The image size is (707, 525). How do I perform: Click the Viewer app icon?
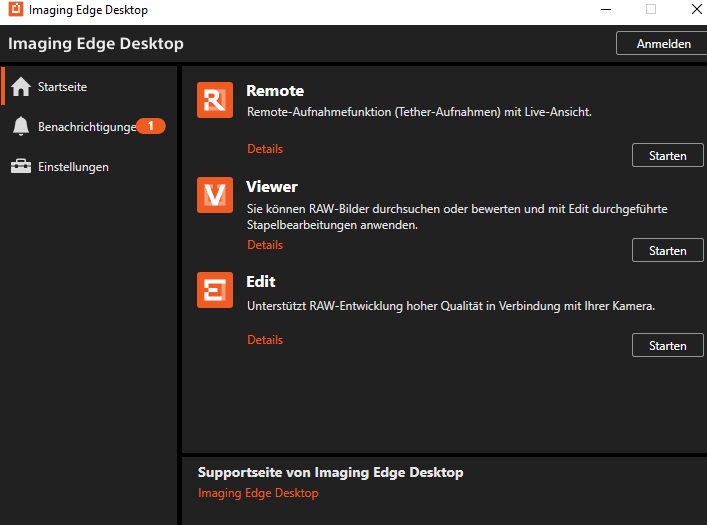(215, 195)
